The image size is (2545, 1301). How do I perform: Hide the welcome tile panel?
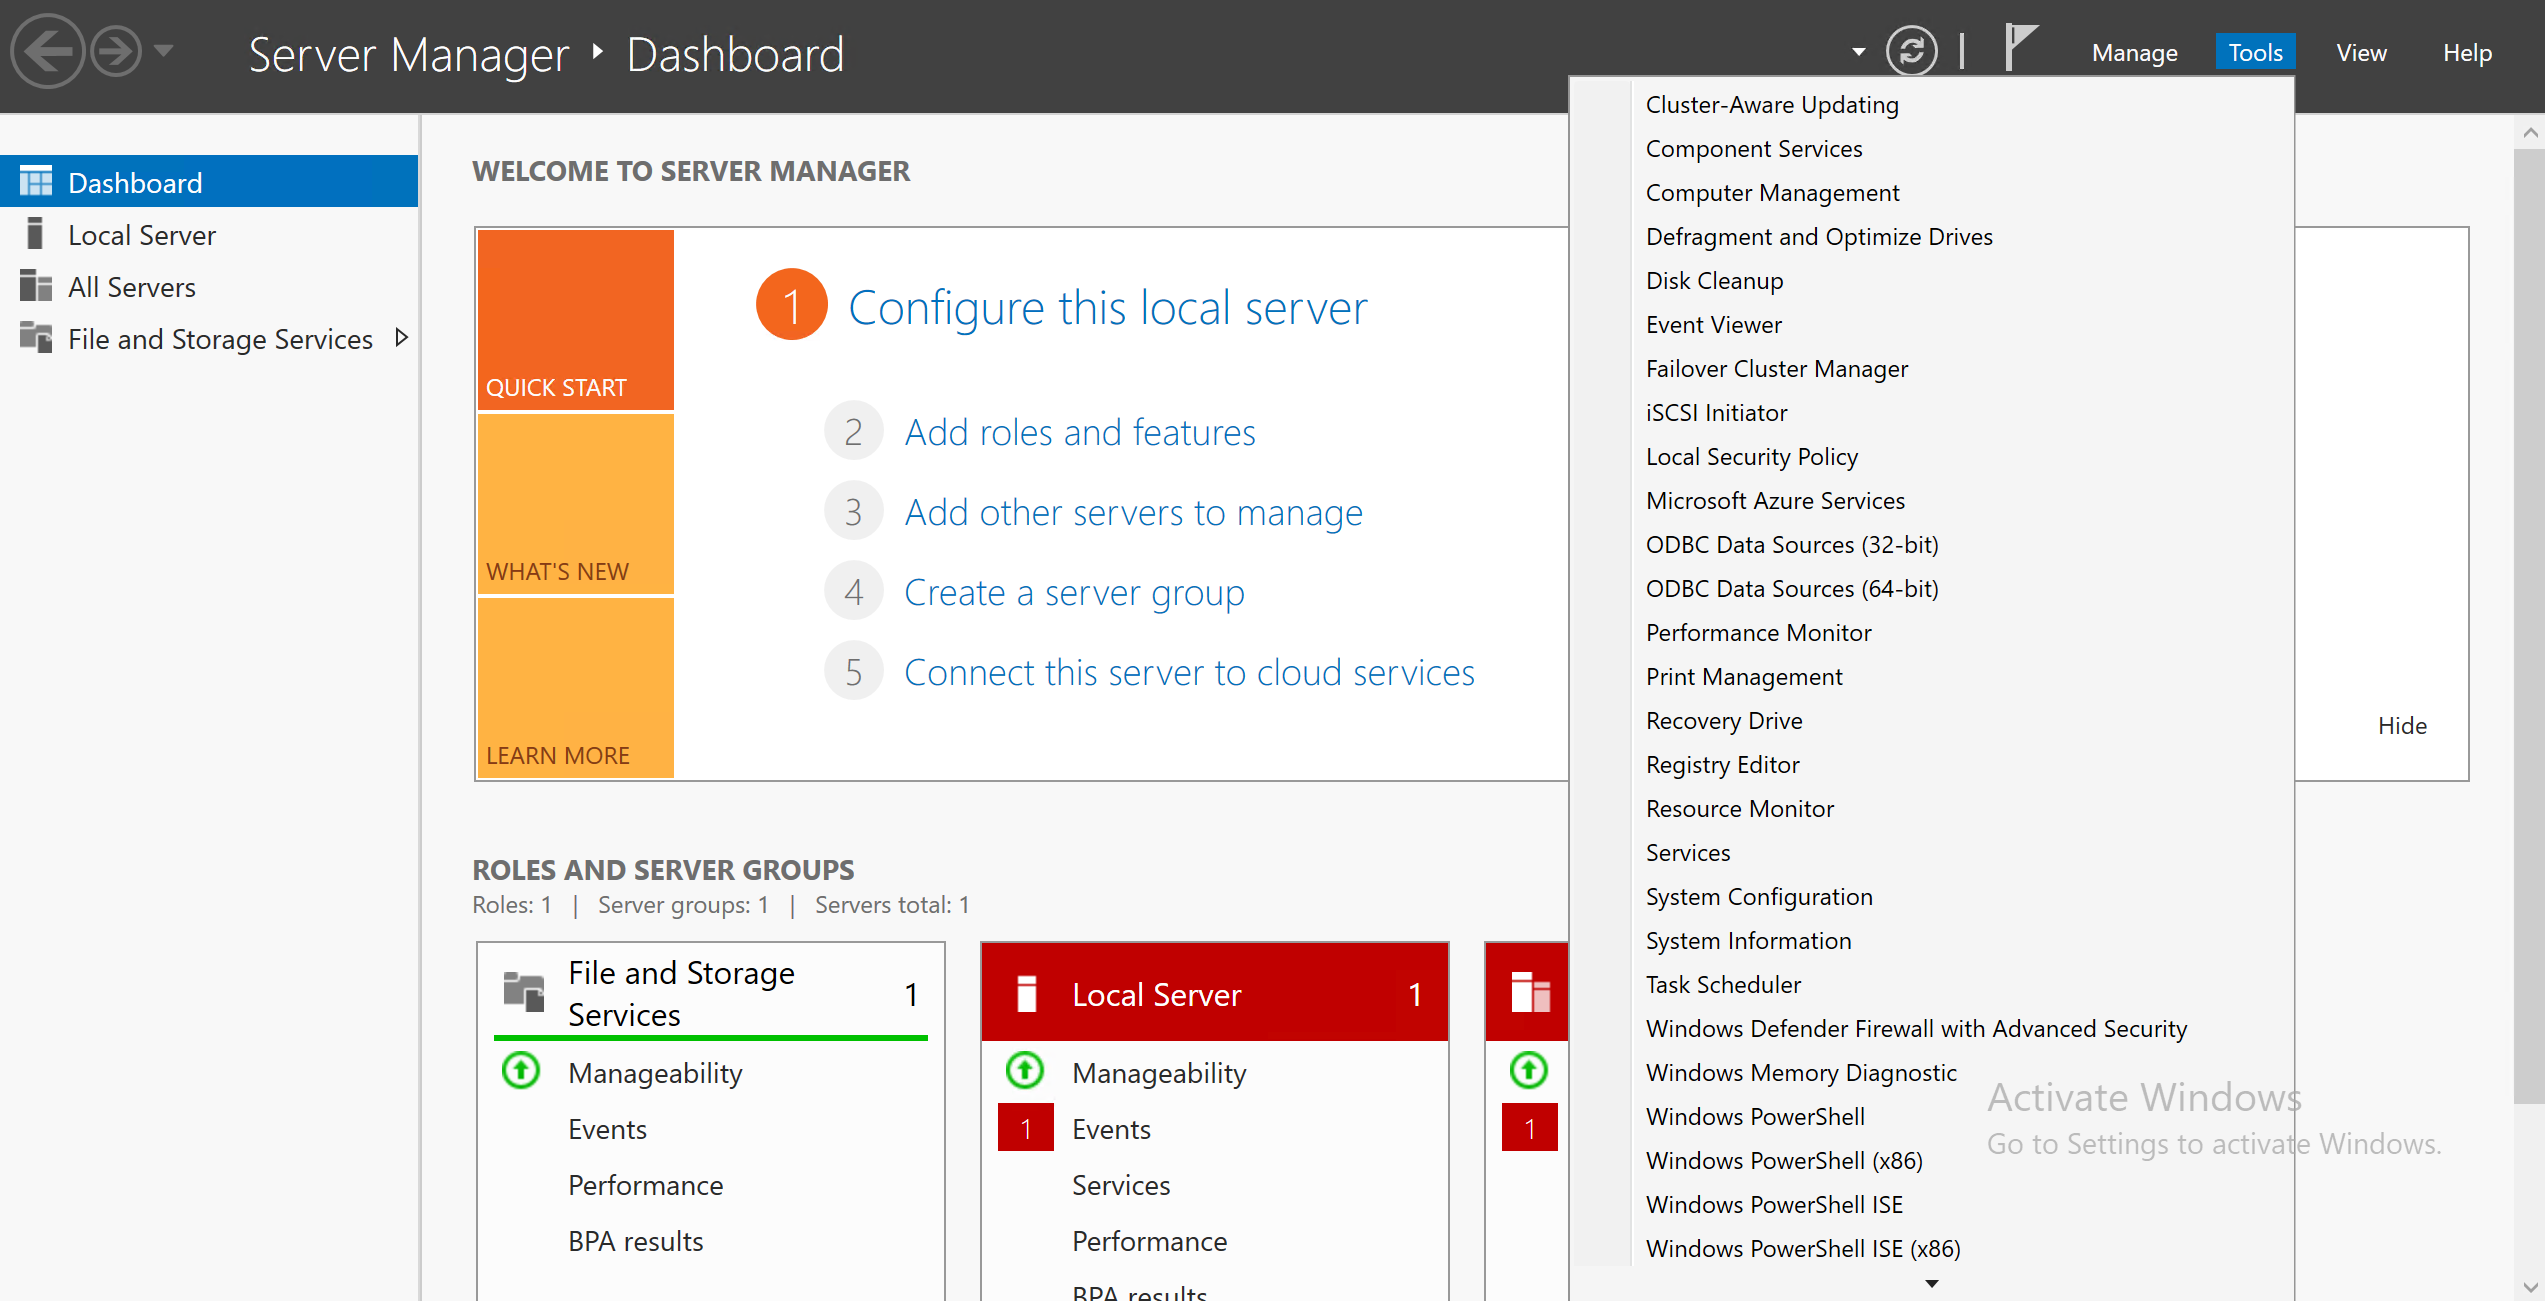point(2401,726)
